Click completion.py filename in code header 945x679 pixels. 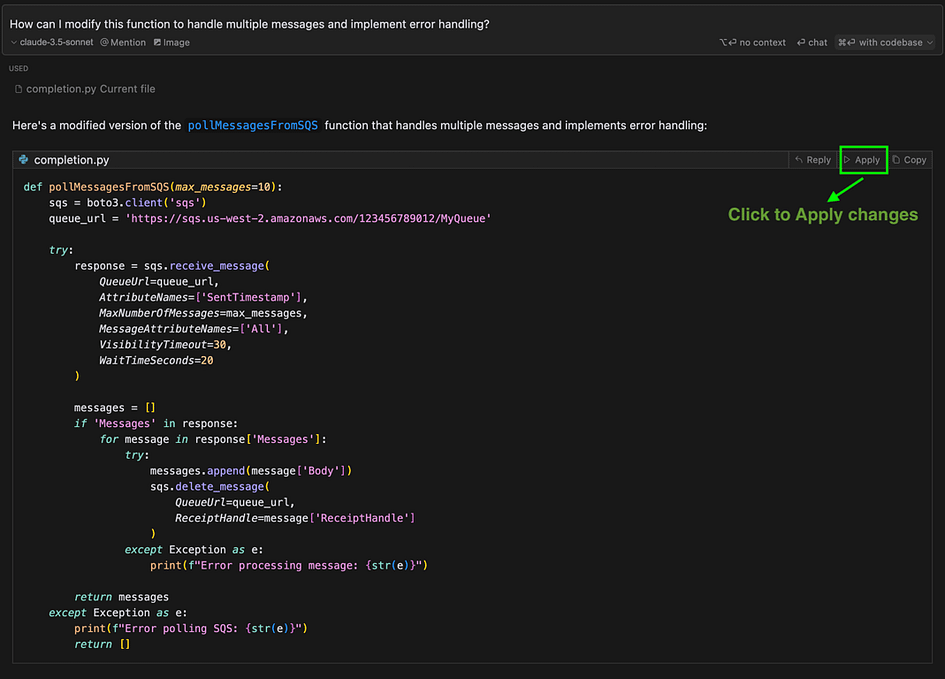coord(72,160)
